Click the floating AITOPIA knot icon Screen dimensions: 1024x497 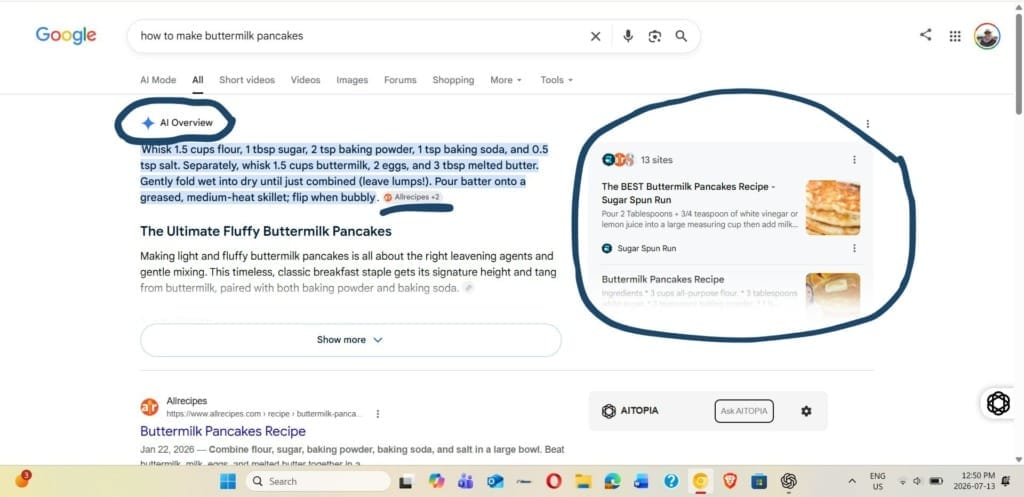(x=998, y=403)
